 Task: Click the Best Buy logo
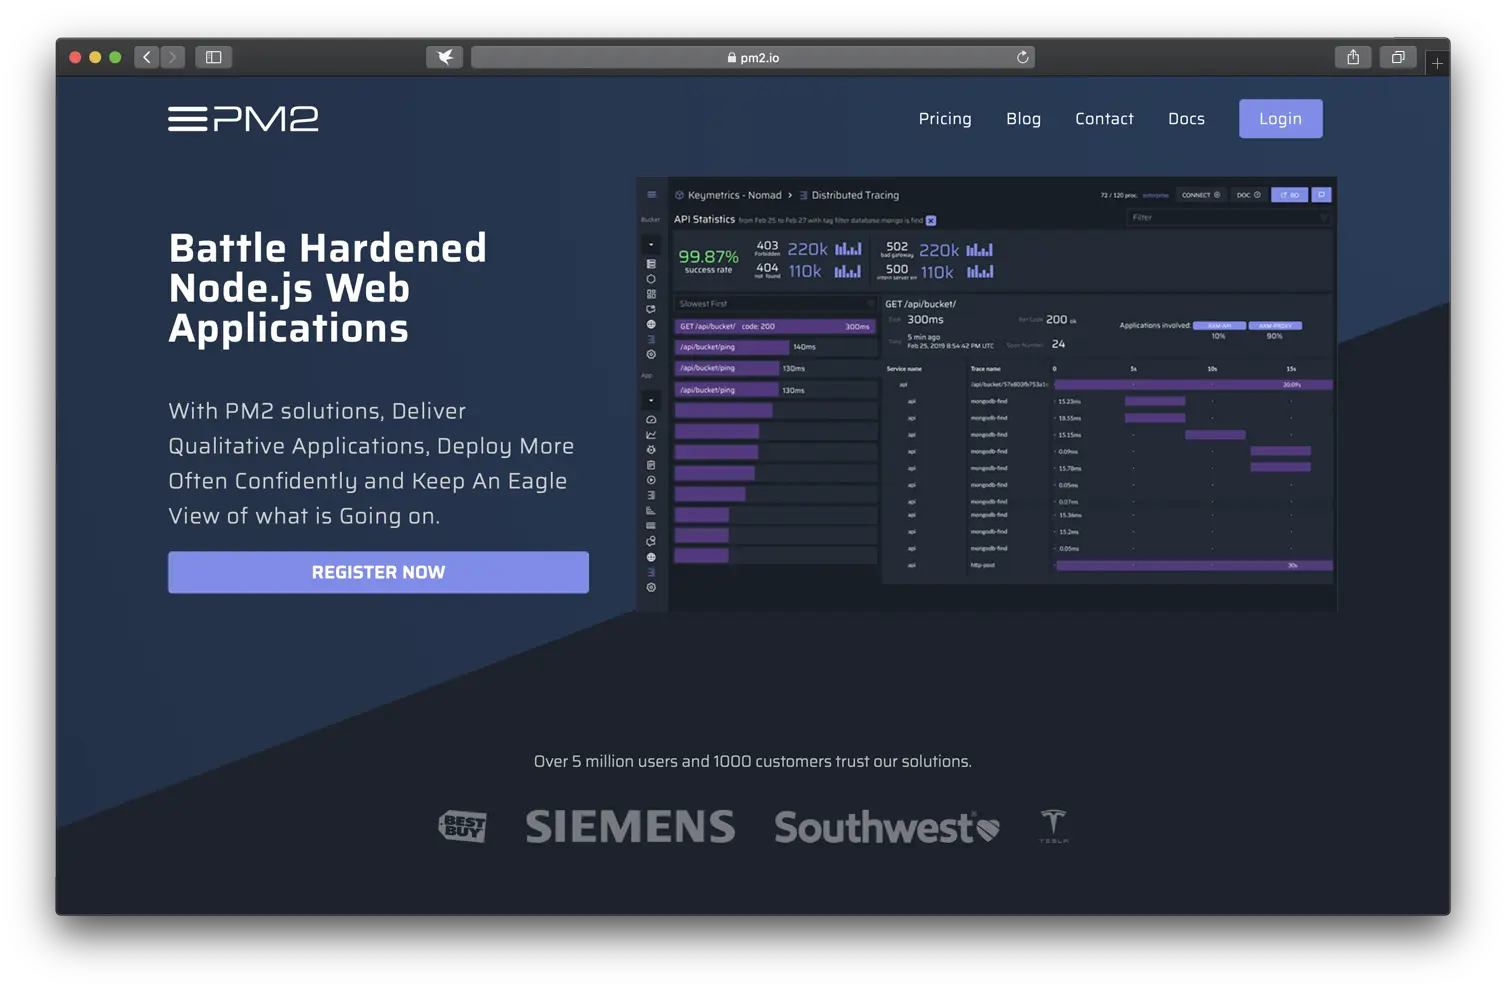462,826
